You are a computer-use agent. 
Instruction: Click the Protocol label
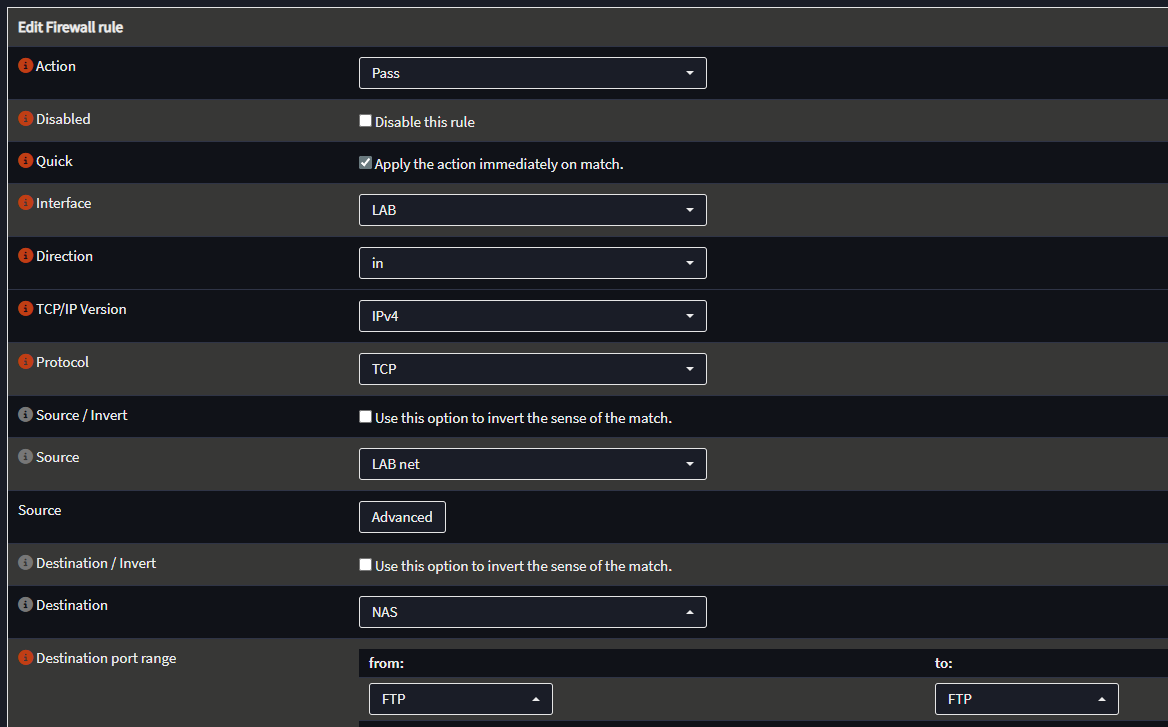click(63, 362)
